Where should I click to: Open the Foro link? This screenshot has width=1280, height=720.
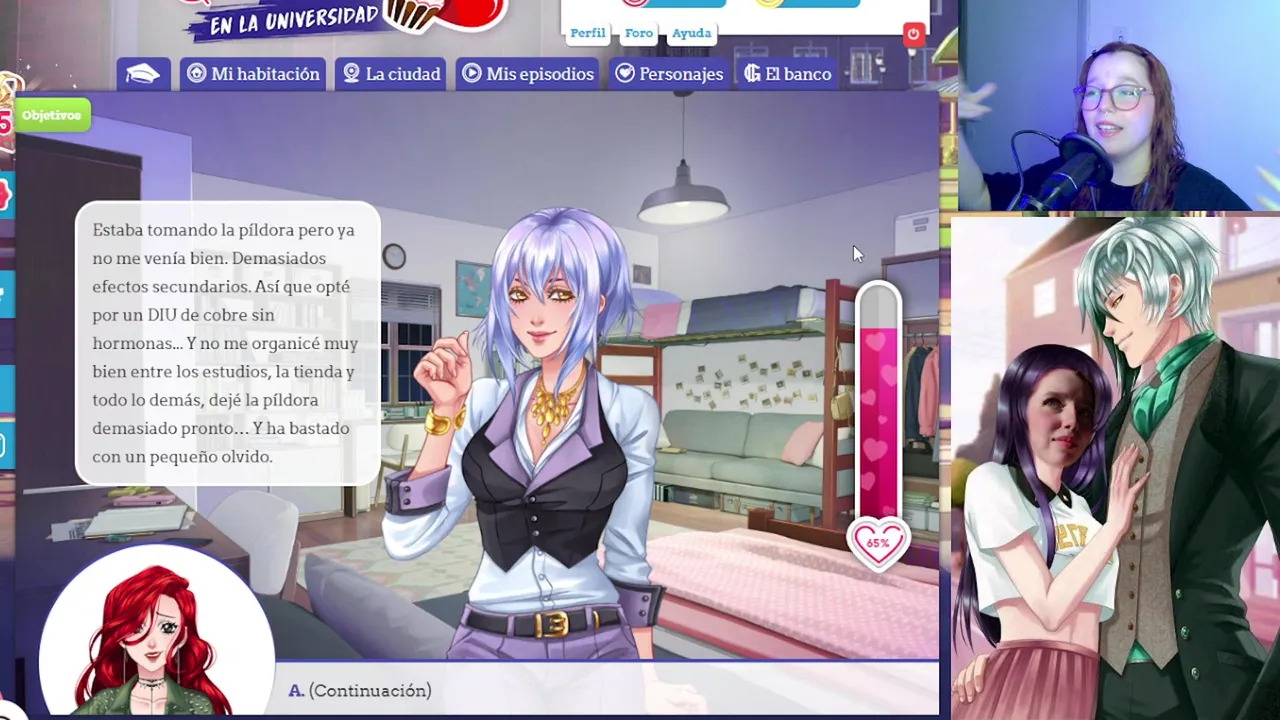tap(639, 33)
